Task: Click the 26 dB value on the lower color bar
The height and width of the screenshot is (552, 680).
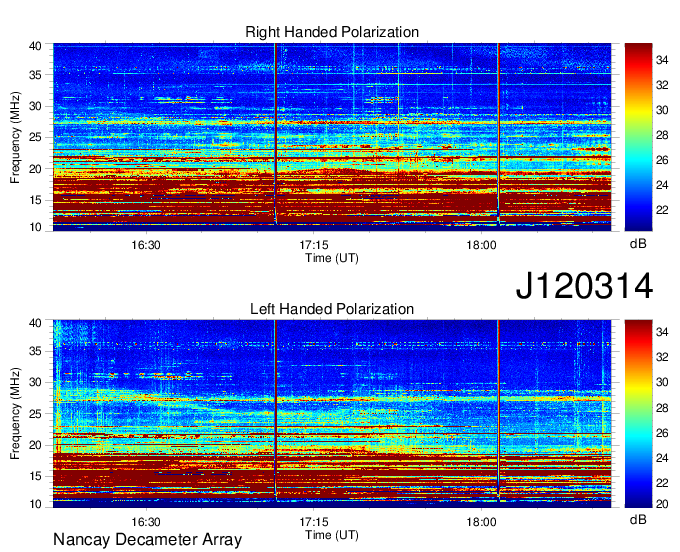Action: pos(662,433)
